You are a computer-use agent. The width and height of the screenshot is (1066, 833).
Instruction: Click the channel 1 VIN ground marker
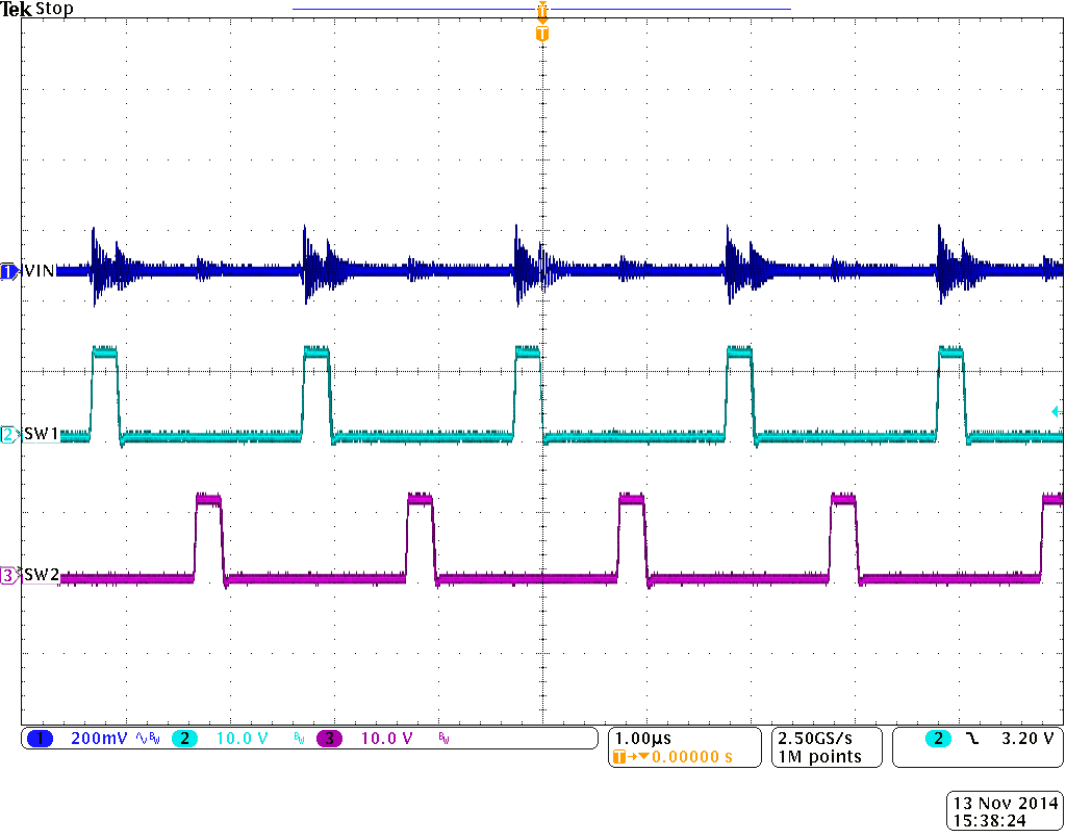(x=9, y=271)
